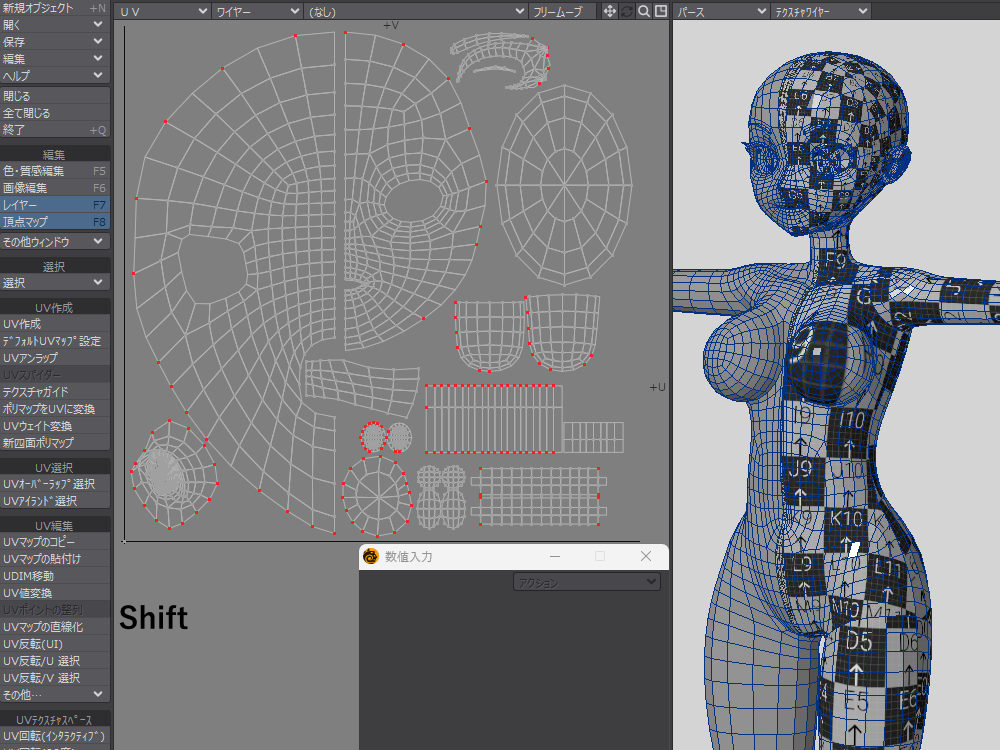Click UVマップのコピー button
The image size is (1000, 750).
(54, 542)
